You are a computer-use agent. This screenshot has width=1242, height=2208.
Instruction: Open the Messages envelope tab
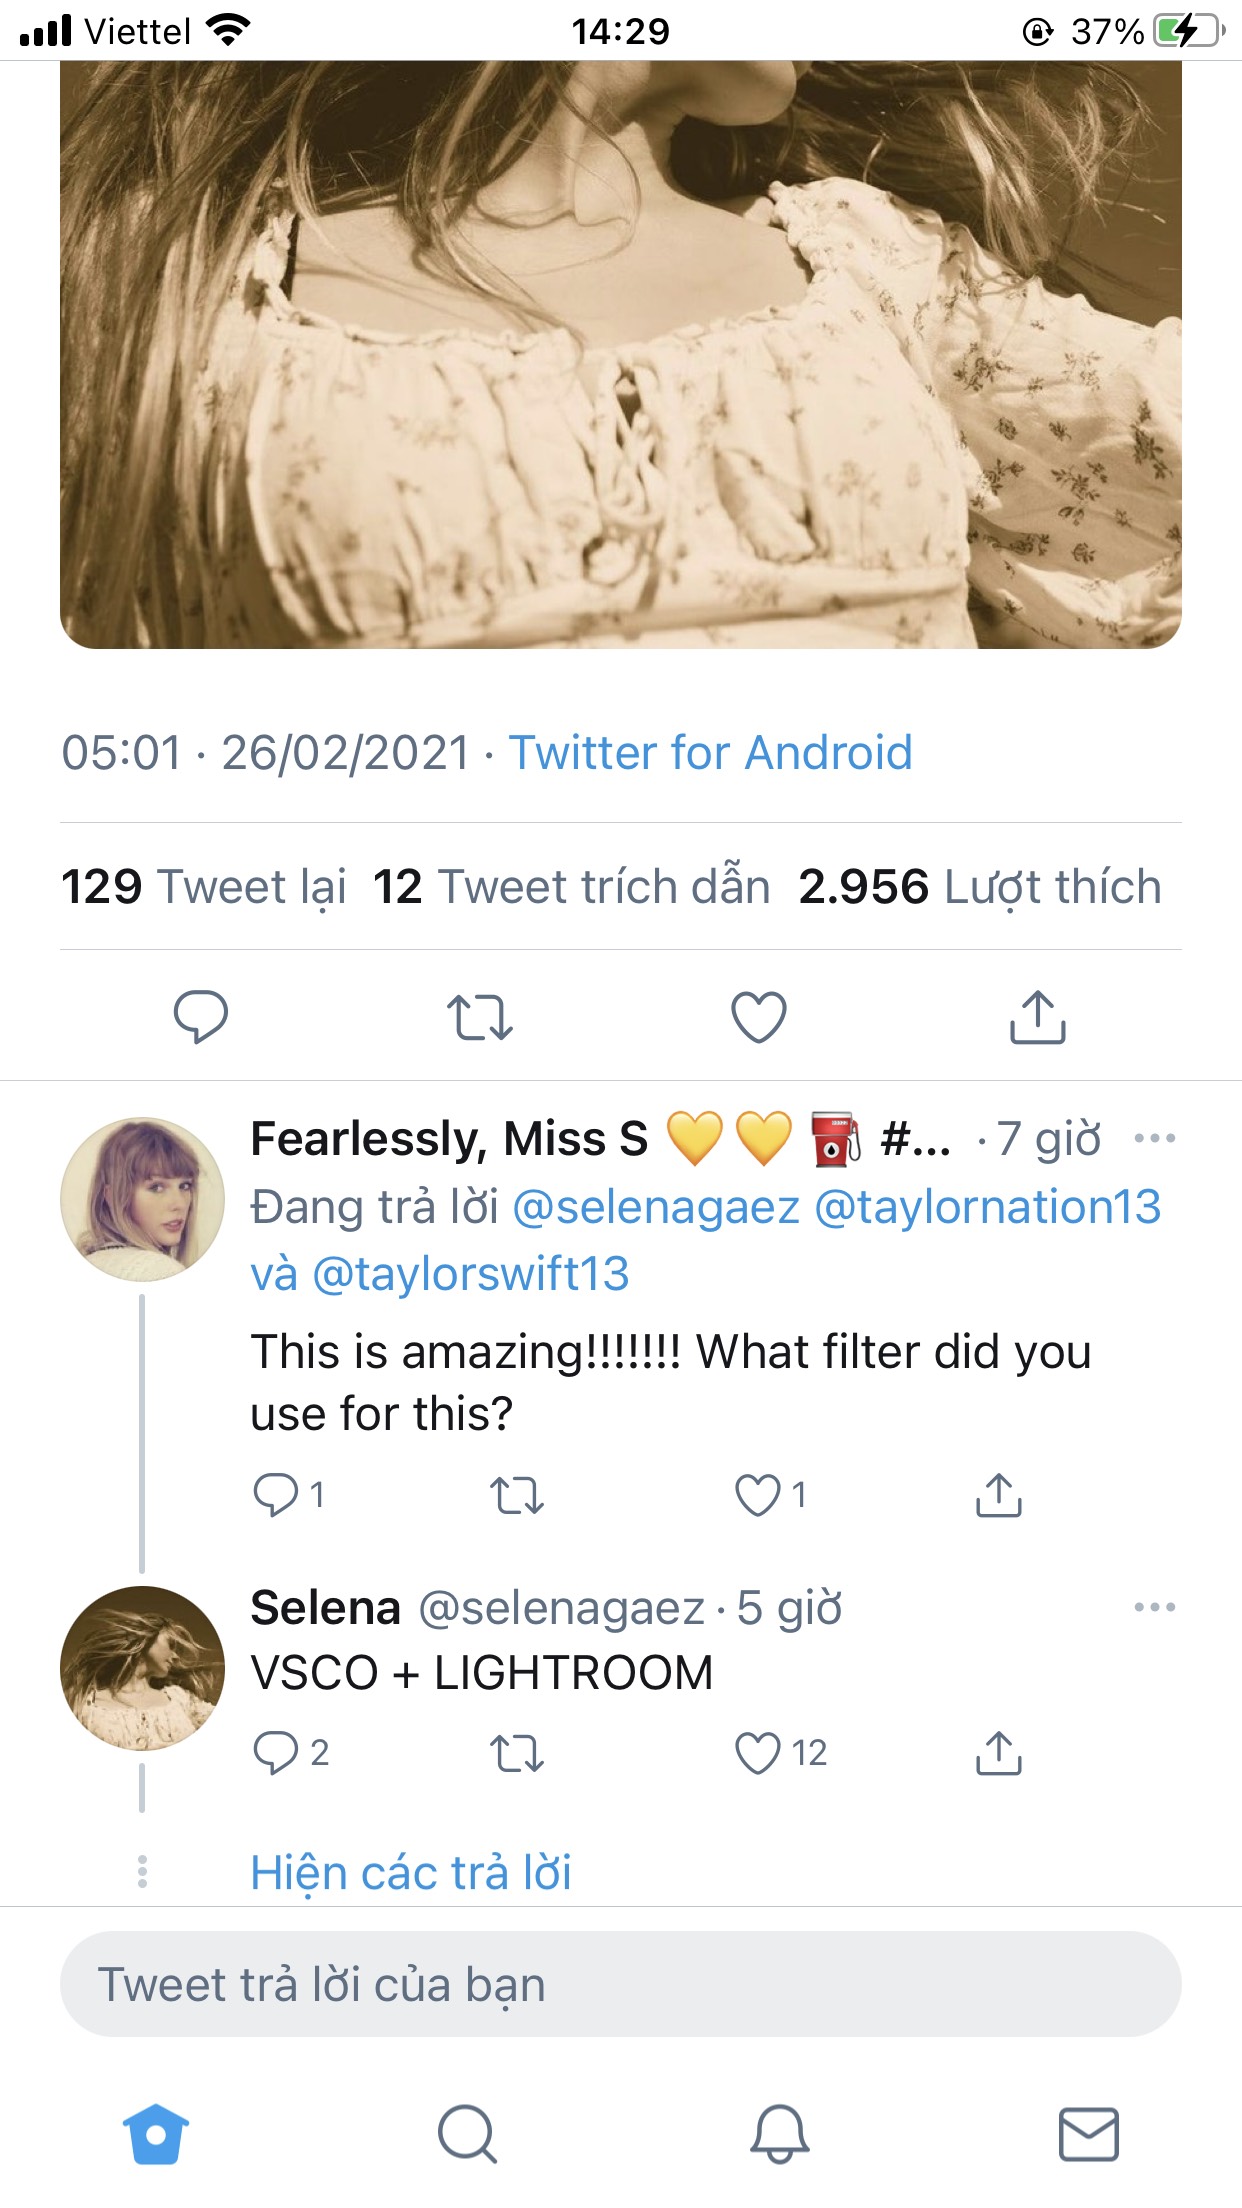click(x=1088, y=2134)
